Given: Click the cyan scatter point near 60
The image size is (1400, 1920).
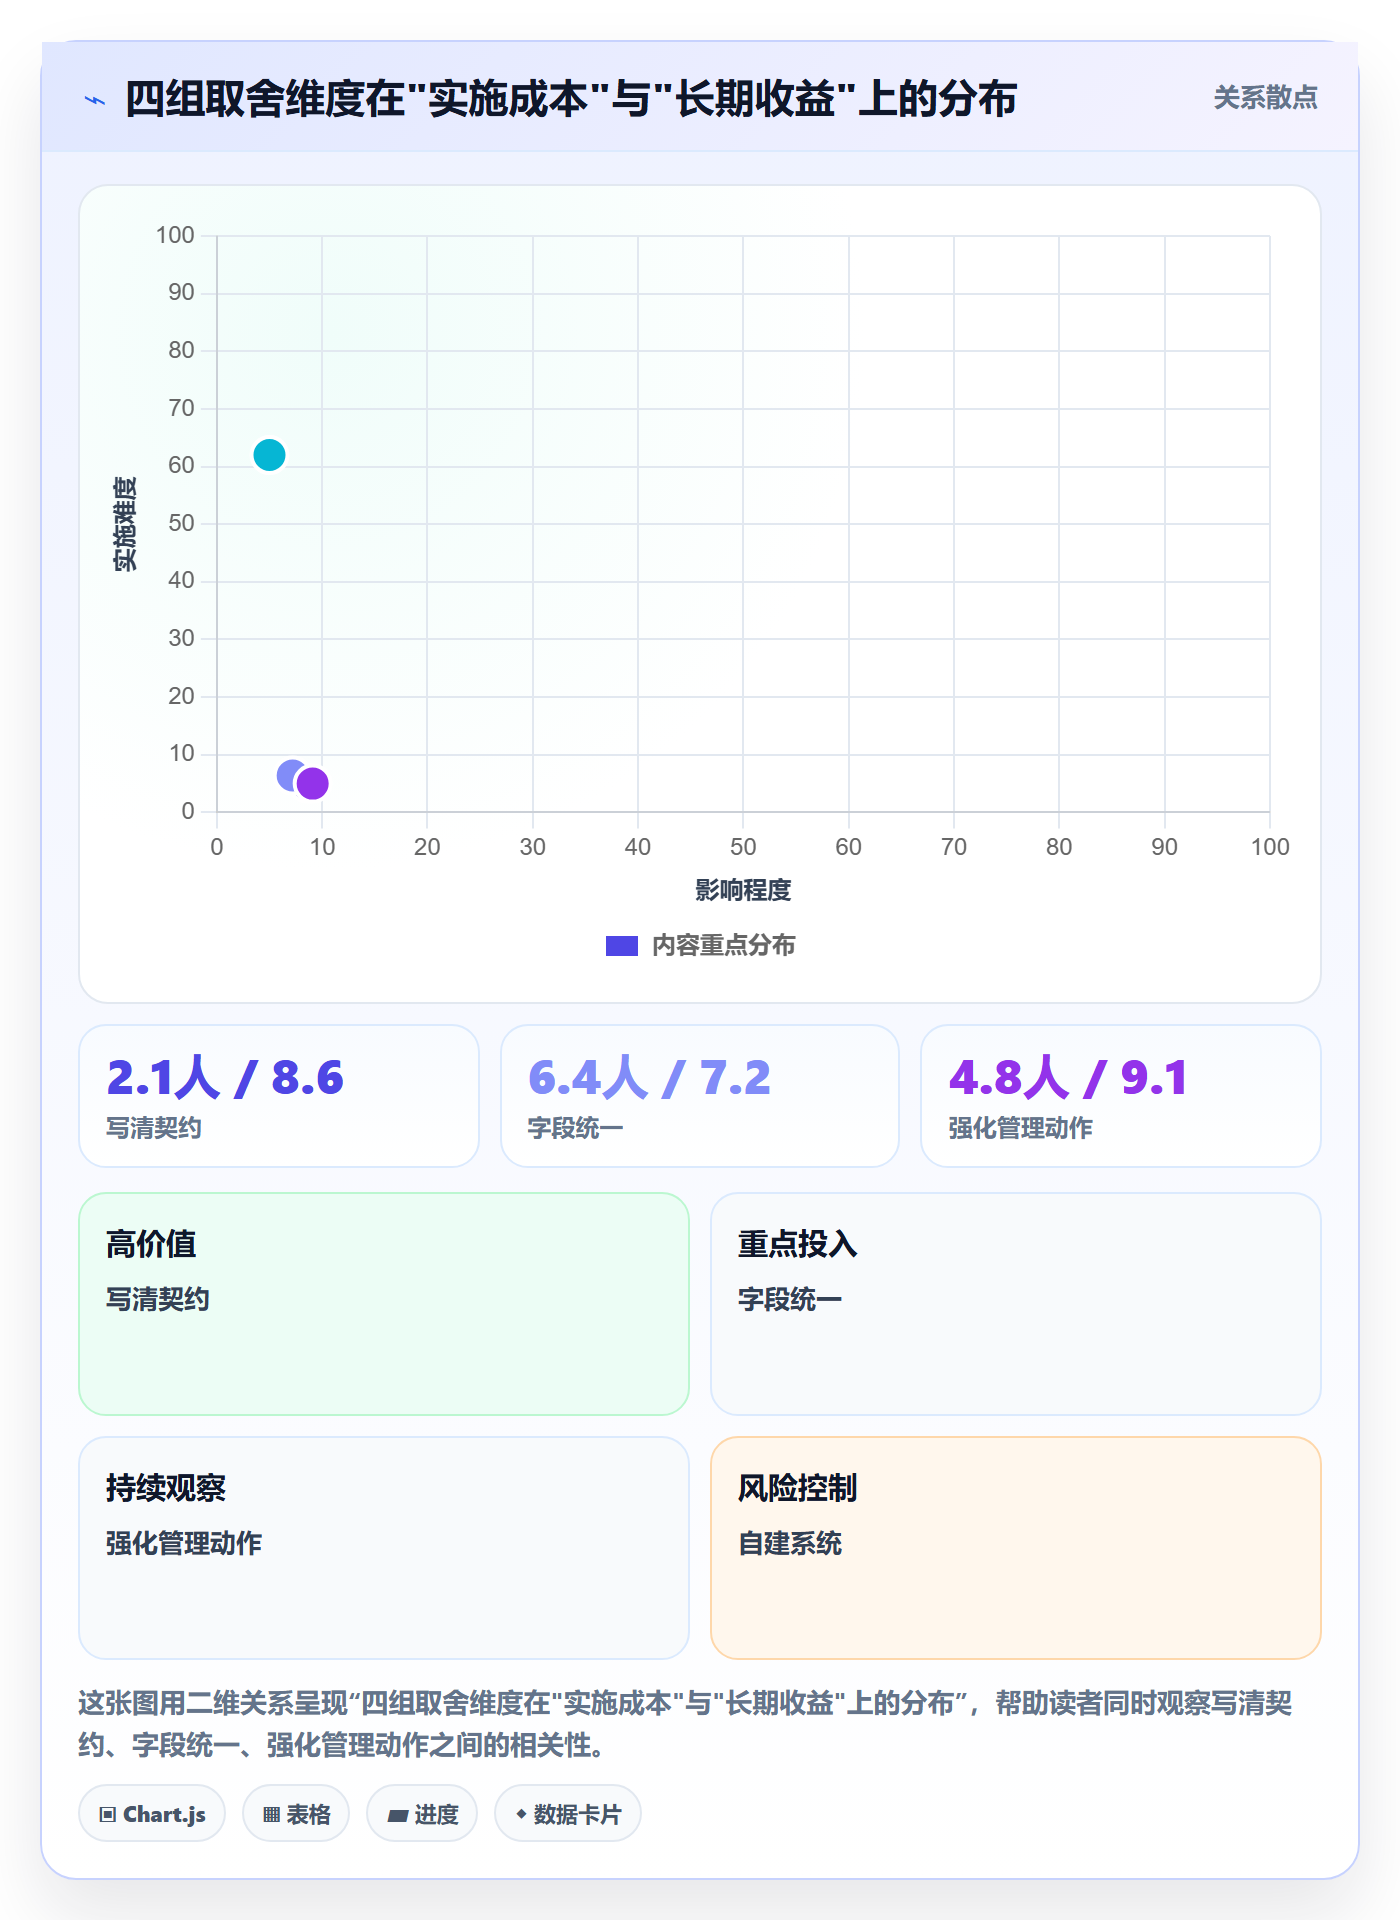Looking at the screenshot, I should tap(269, 455).
